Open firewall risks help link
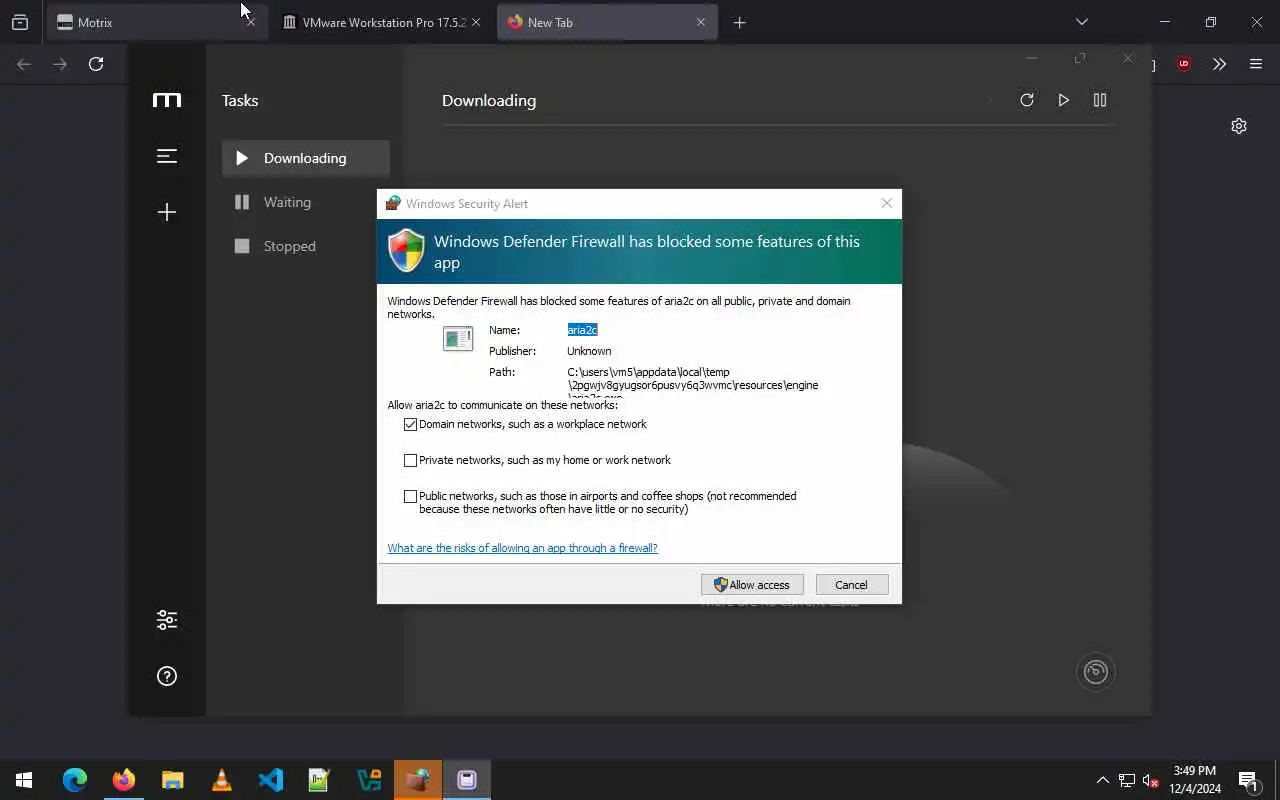Screen dimensions: 1280x800 pos(522,548)
